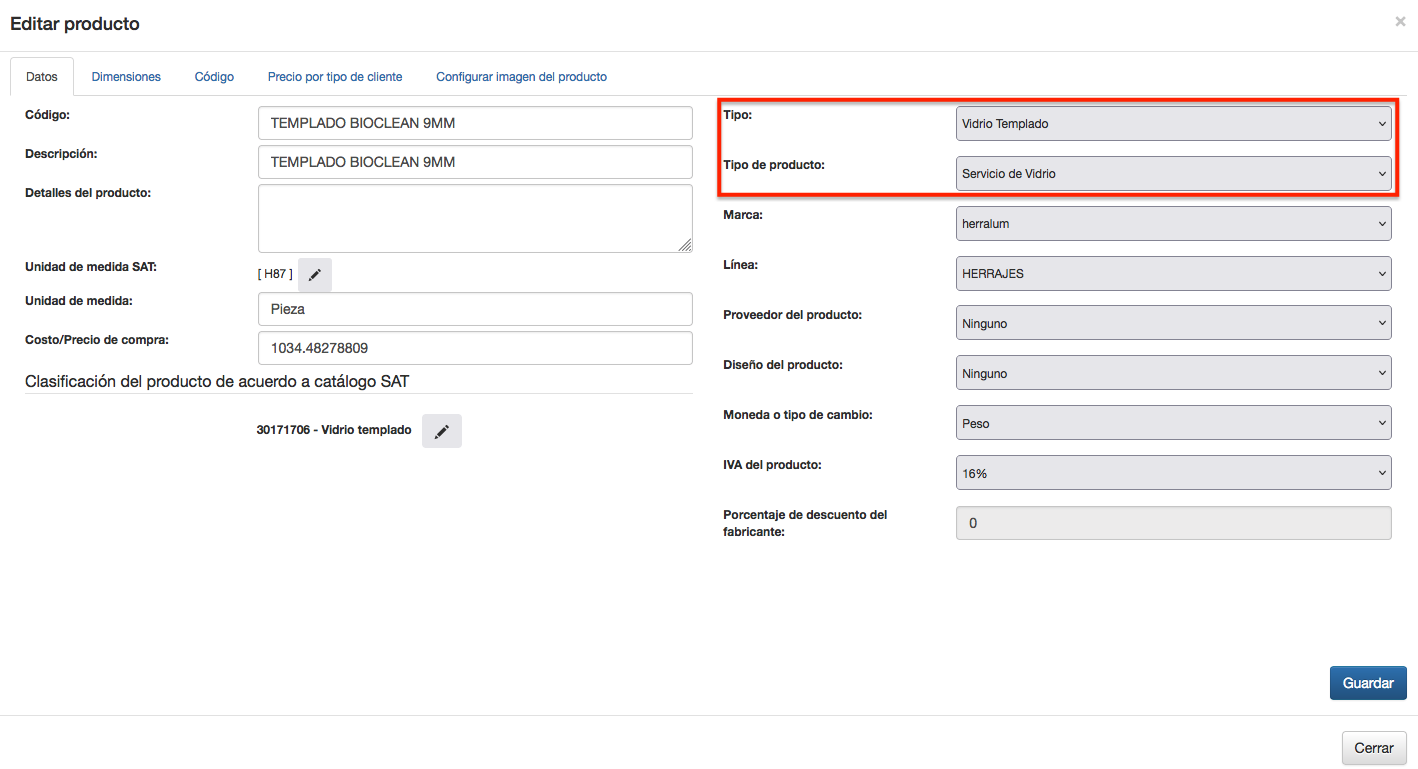
Task: Change Moneda o tipo de cambio
Action: click(1173, 424)
